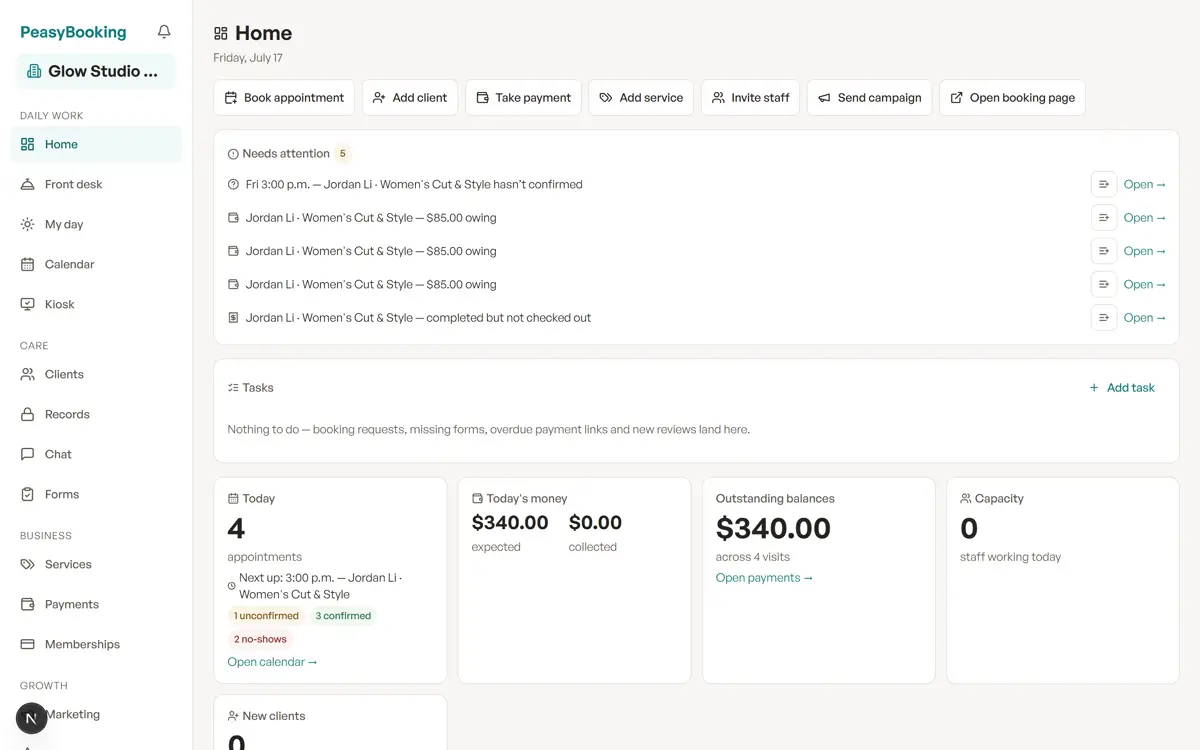This screenshot has height=750, width=1200.
Task: Open the hasn't confirmed appointment row
Action: point(1145,184)
